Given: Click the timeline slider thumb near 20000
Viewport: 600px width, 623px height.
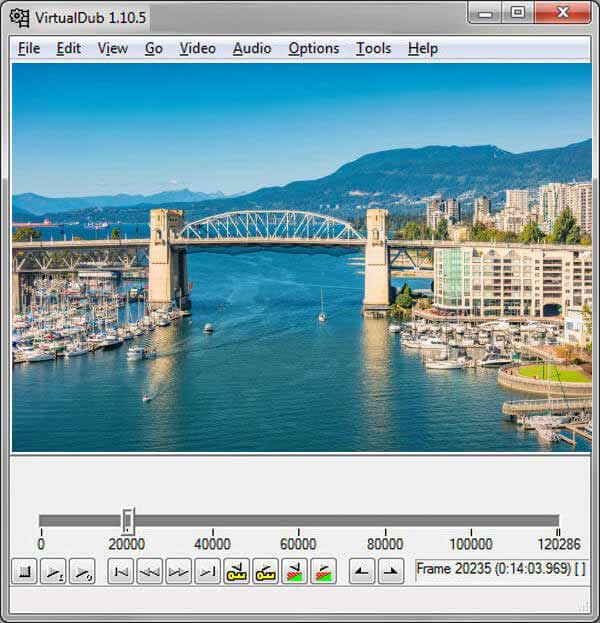Looking at the screenshot, I should pyautogui.click(x=128, y=520).
